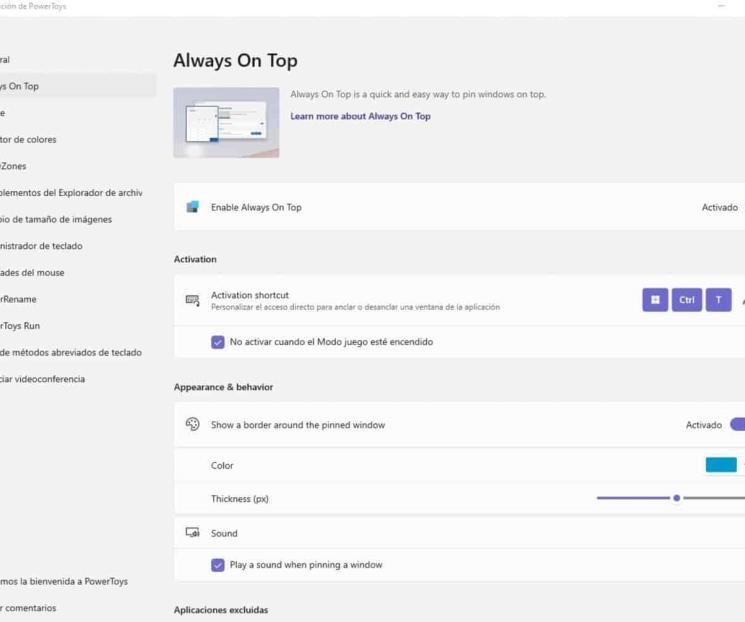Open Learn more about Always On Top link

[360, 116]
